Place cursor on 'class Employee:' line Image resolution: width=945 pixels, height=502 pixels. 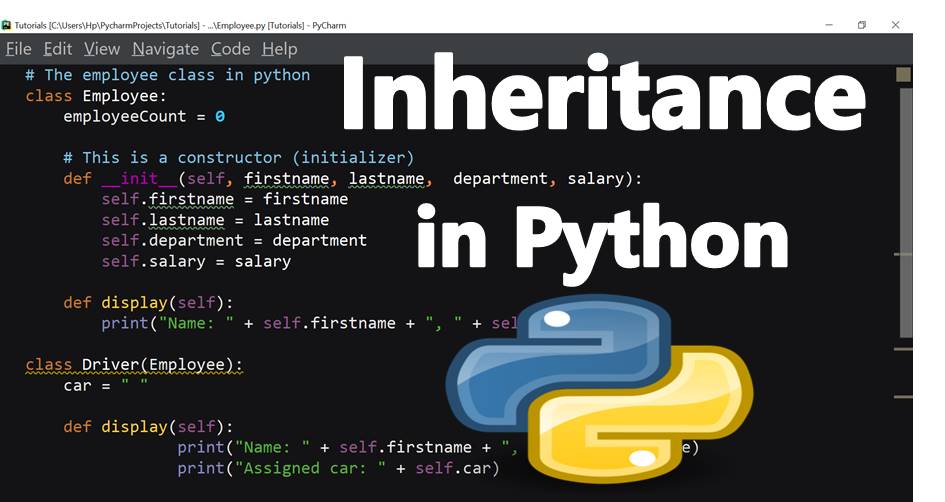[x=96, y=96]
